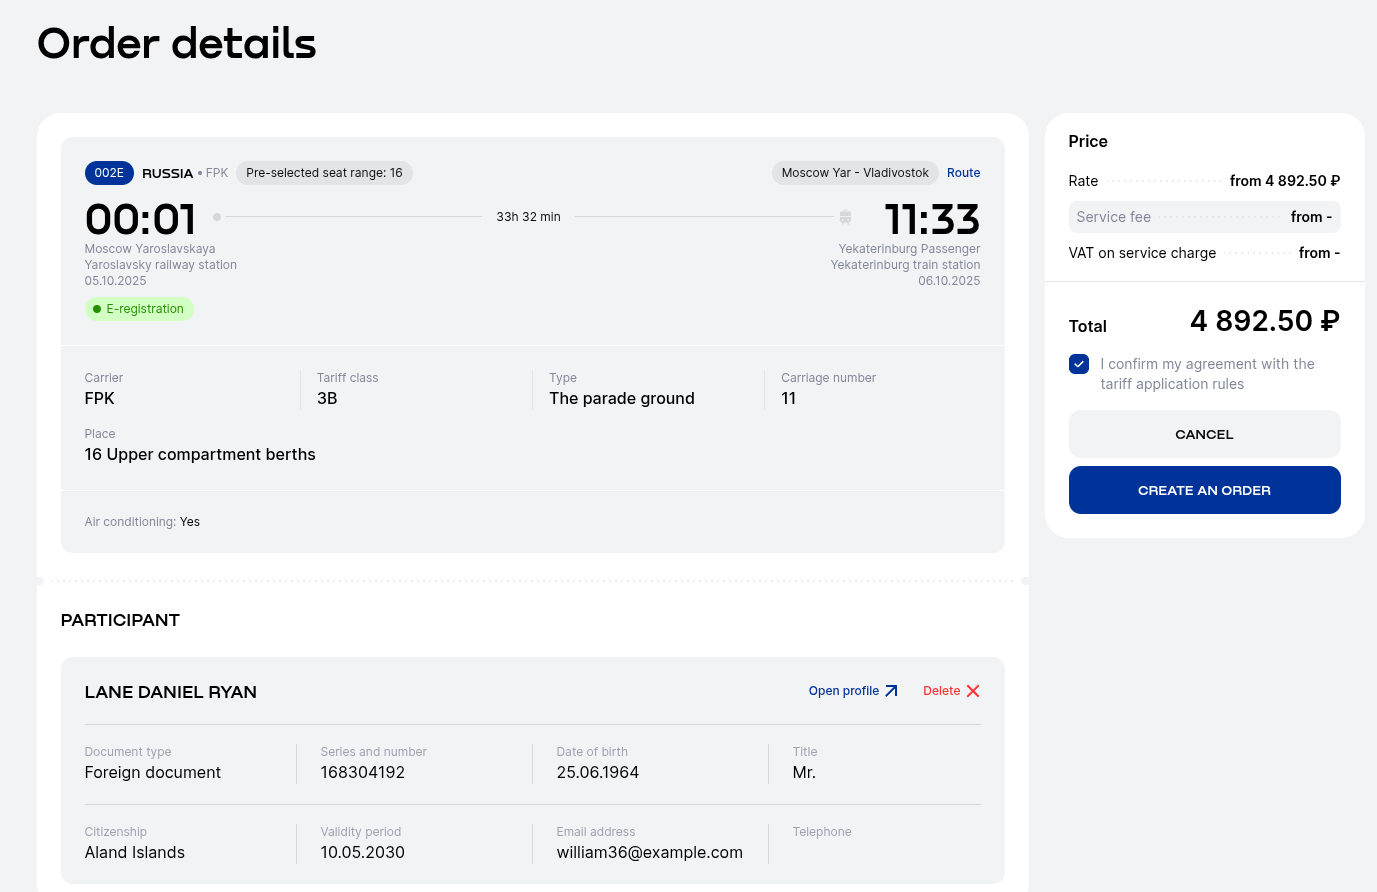Delete the participant Lane Daniel Ryan
1377x892 pixels.
[x=941, y=691]
